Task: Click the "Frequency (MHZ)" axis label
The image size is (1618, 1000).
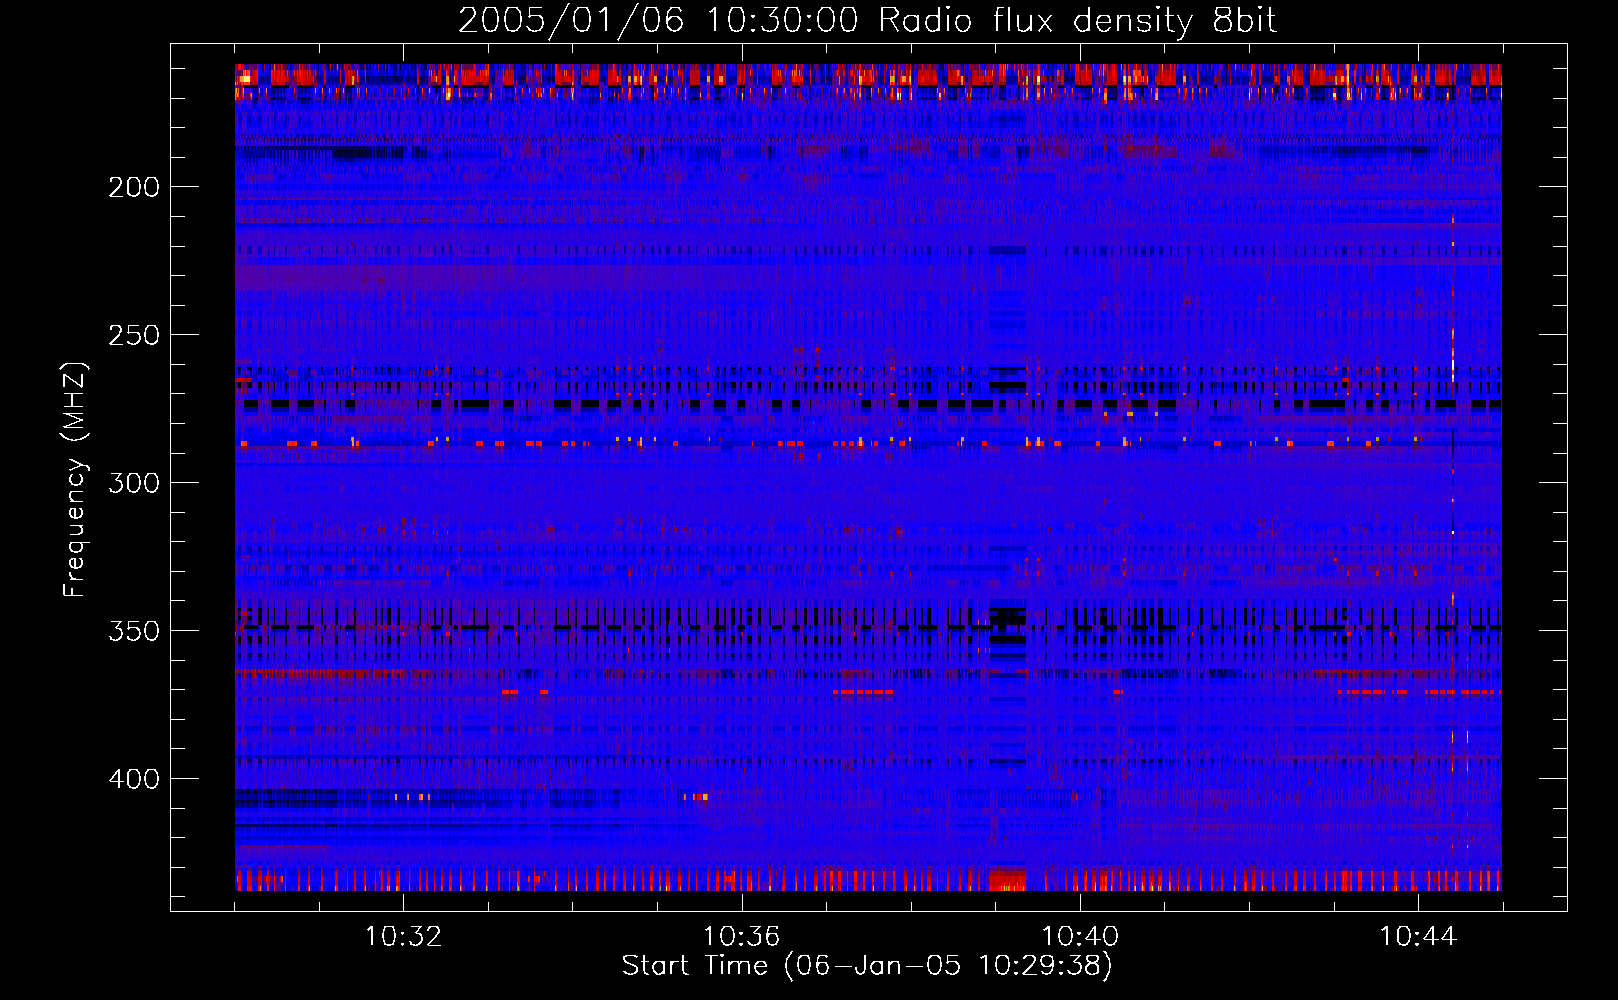Action: 75,479
